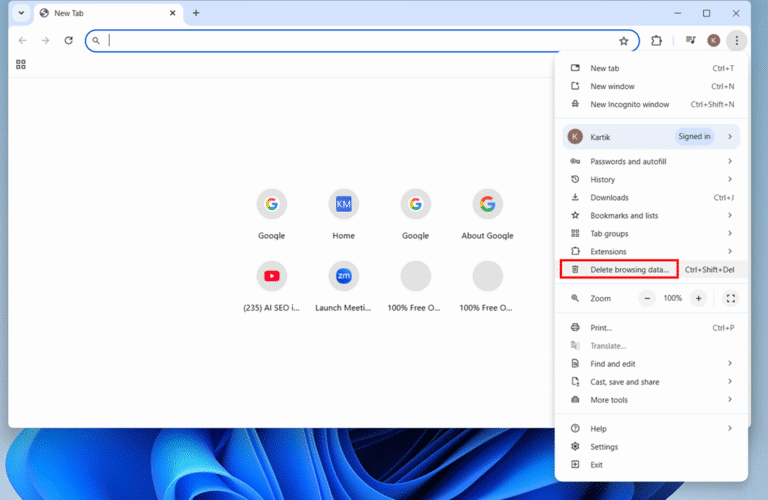Screen dimensions: 768x500
Task: Expand the Kartik profile submenu chevron
Action: [730, 137]
